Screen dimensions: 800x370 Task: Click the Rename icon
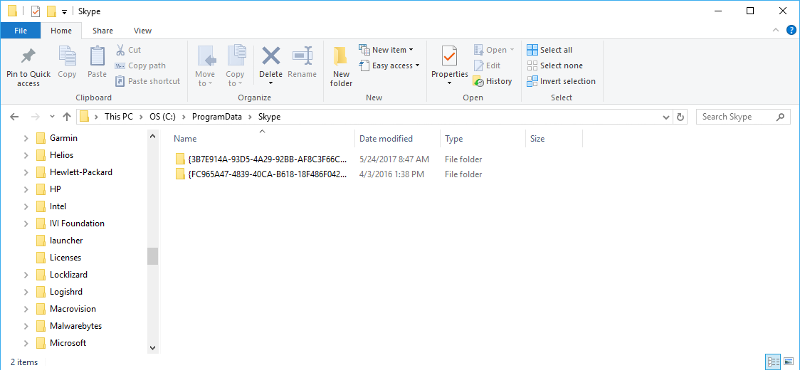pyautogui.click(x=302, y=56)
